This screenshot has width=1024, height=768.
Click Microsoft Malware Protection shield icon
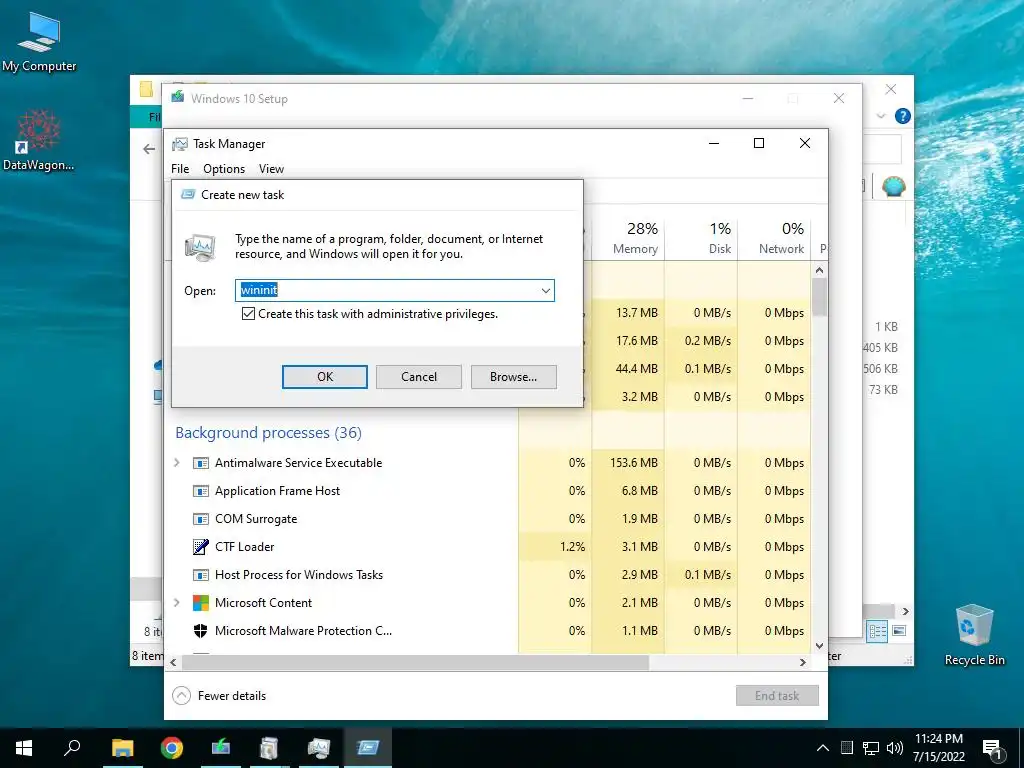coord(200,631)
